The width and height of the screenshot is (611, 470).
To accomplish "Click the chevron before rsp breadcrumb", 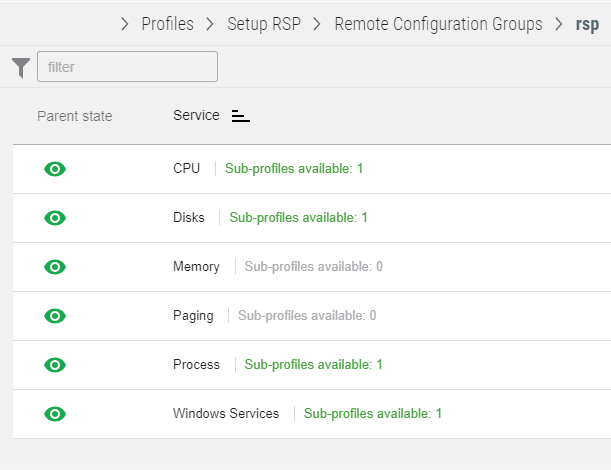I will (x=559, y=24).
